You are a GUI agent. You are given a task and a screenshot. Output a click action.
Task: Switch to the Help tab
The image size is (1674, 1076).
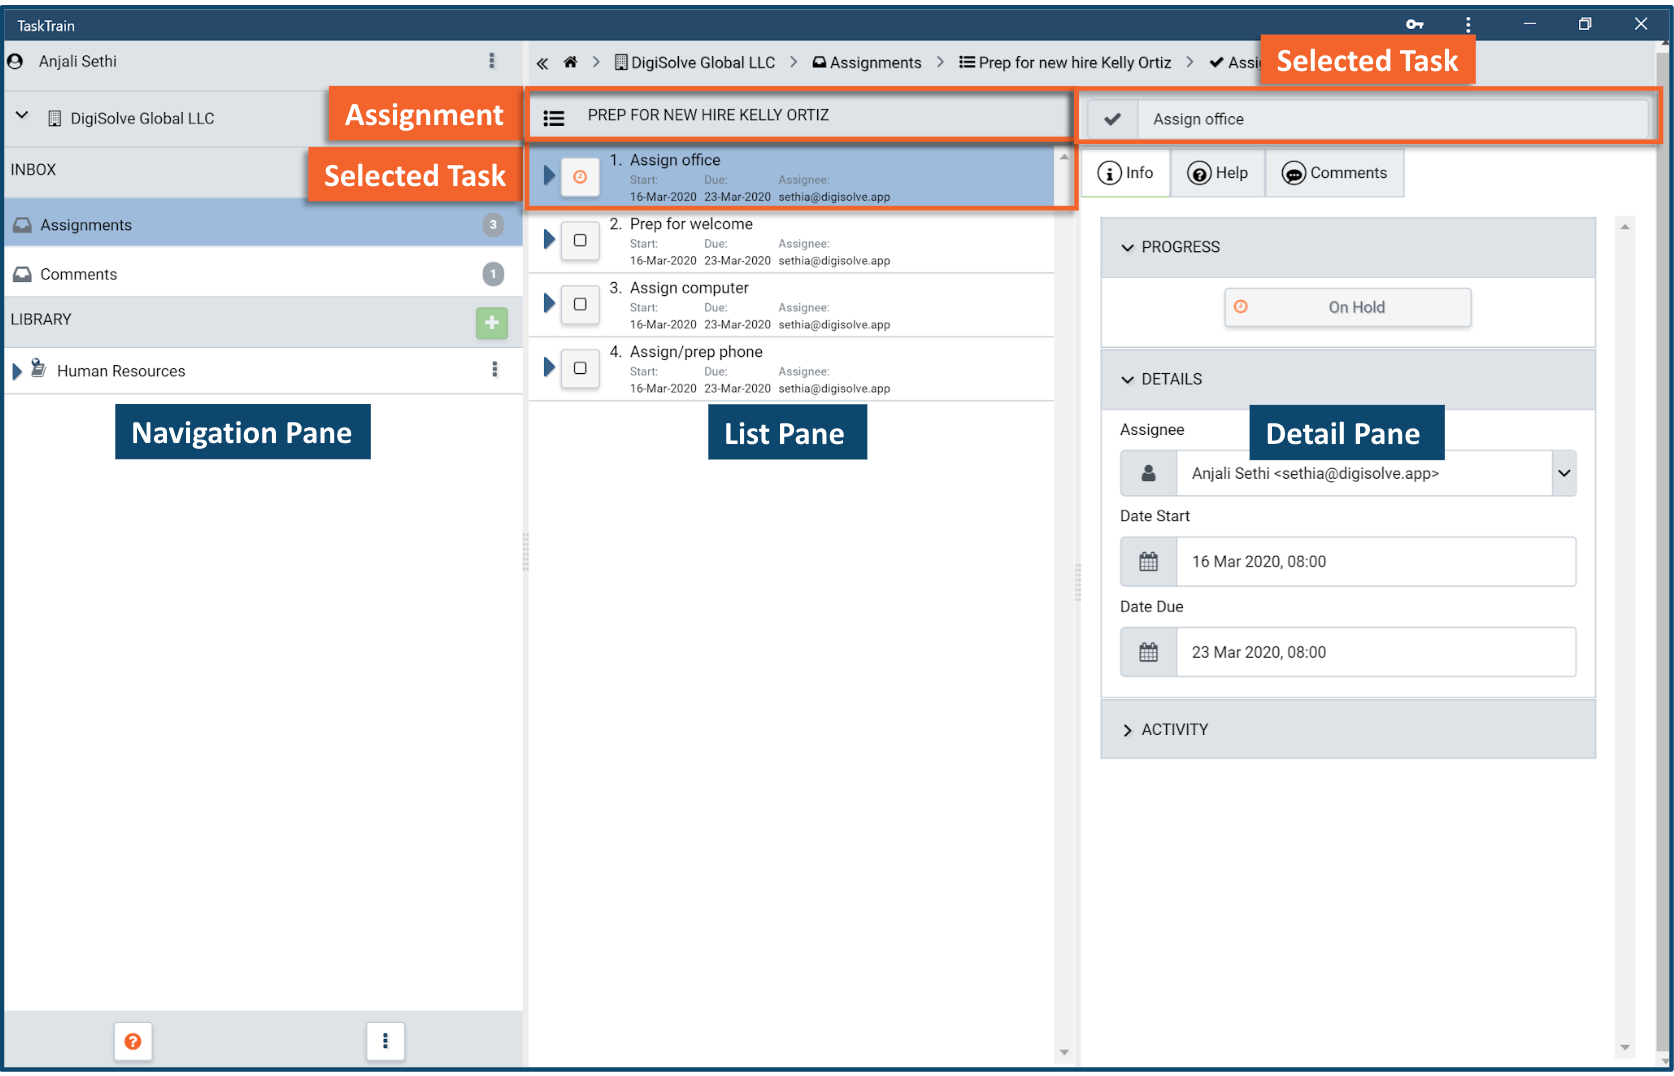pyautogui.click(x=1218, y=173)
